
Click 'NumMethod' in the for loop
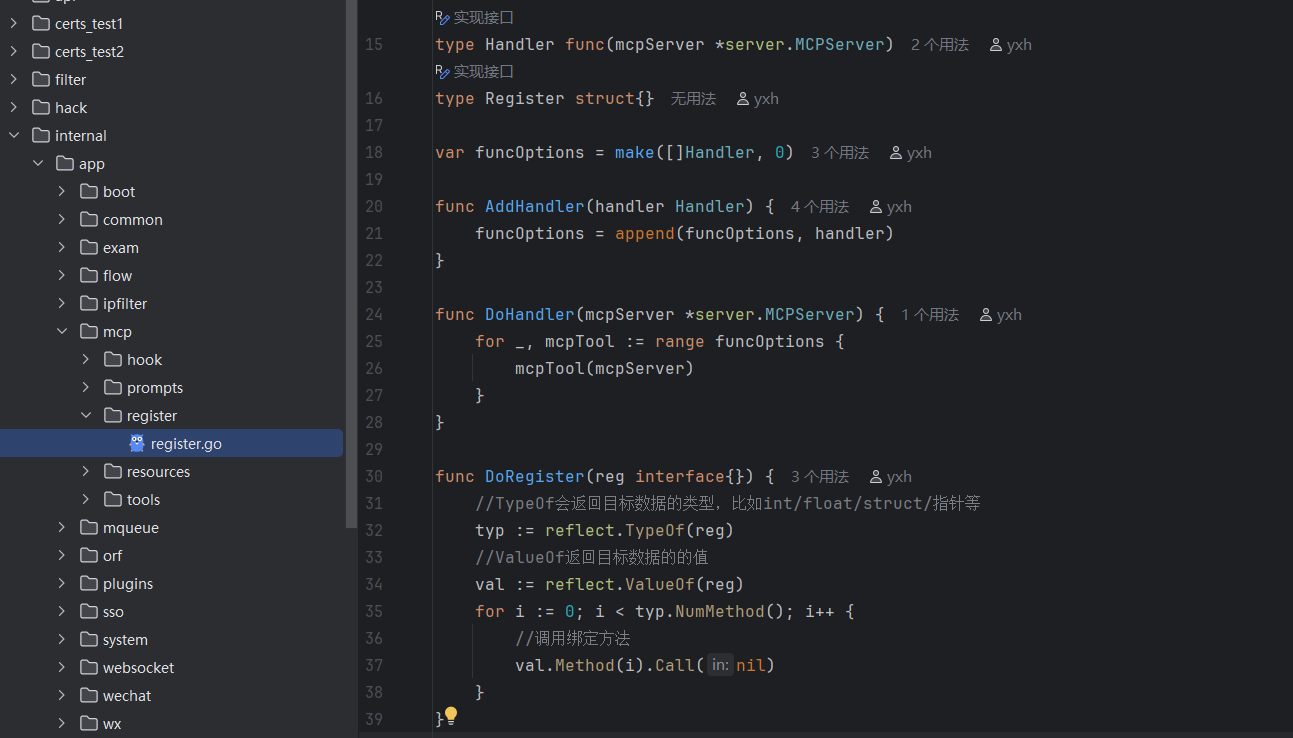tap(720, 611)
